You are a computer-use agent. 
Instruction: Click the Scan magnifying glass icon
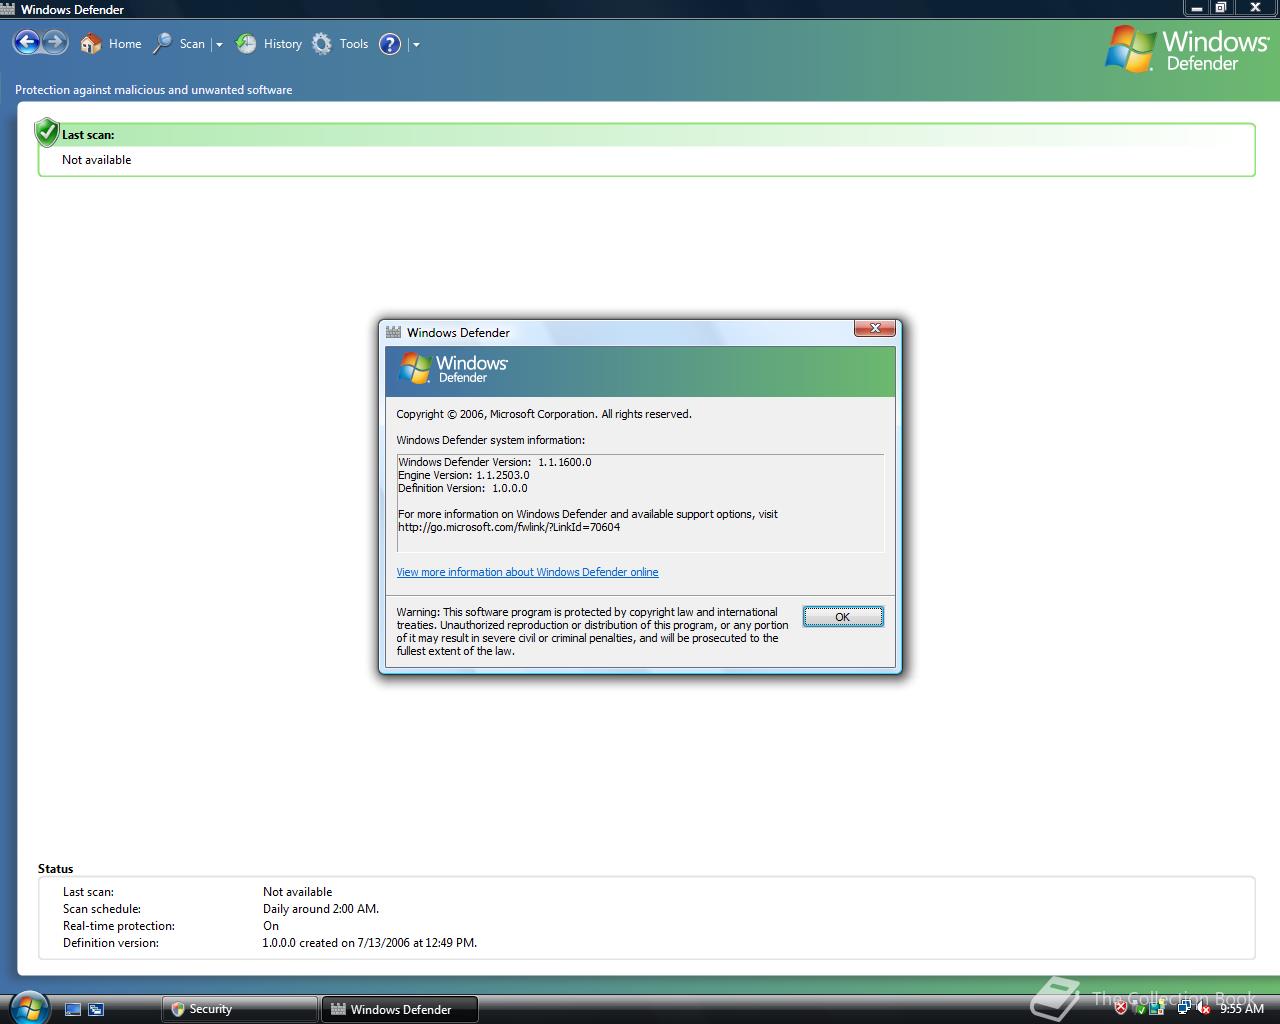(162, 43)
